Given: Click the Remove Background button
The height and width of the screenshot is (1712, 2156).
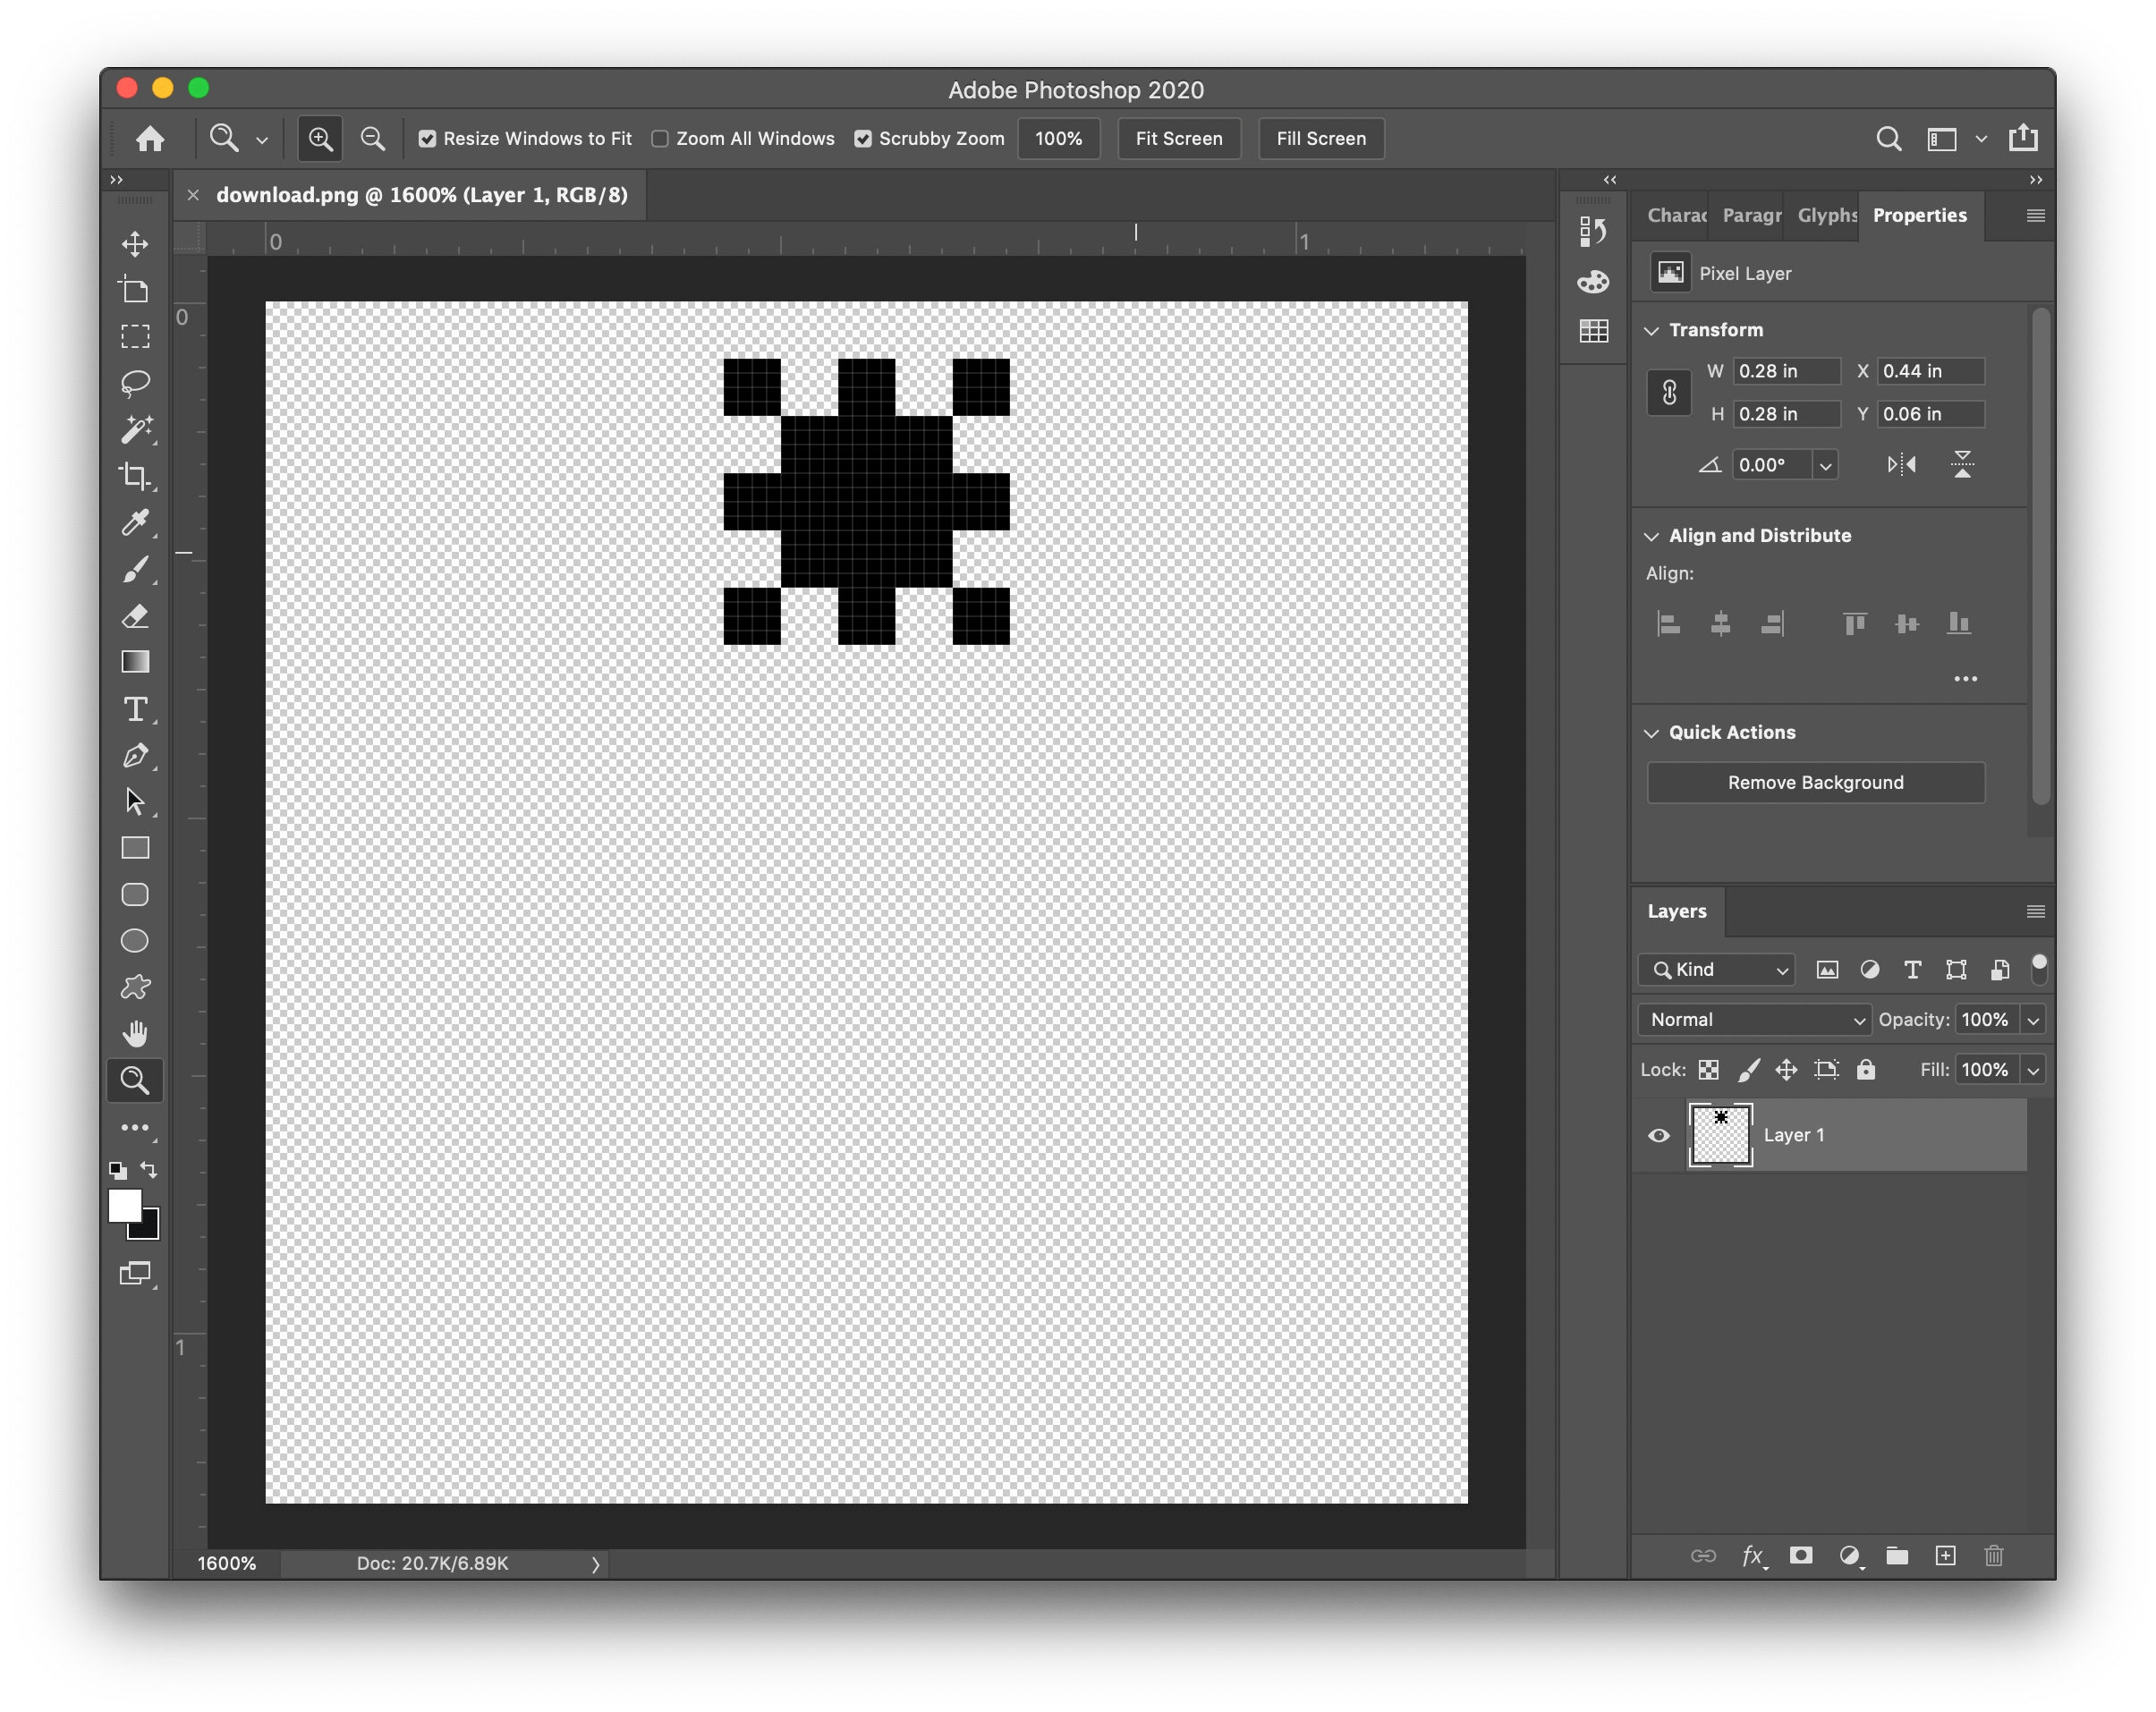Looking at the screenshot, I should 1815,782.
